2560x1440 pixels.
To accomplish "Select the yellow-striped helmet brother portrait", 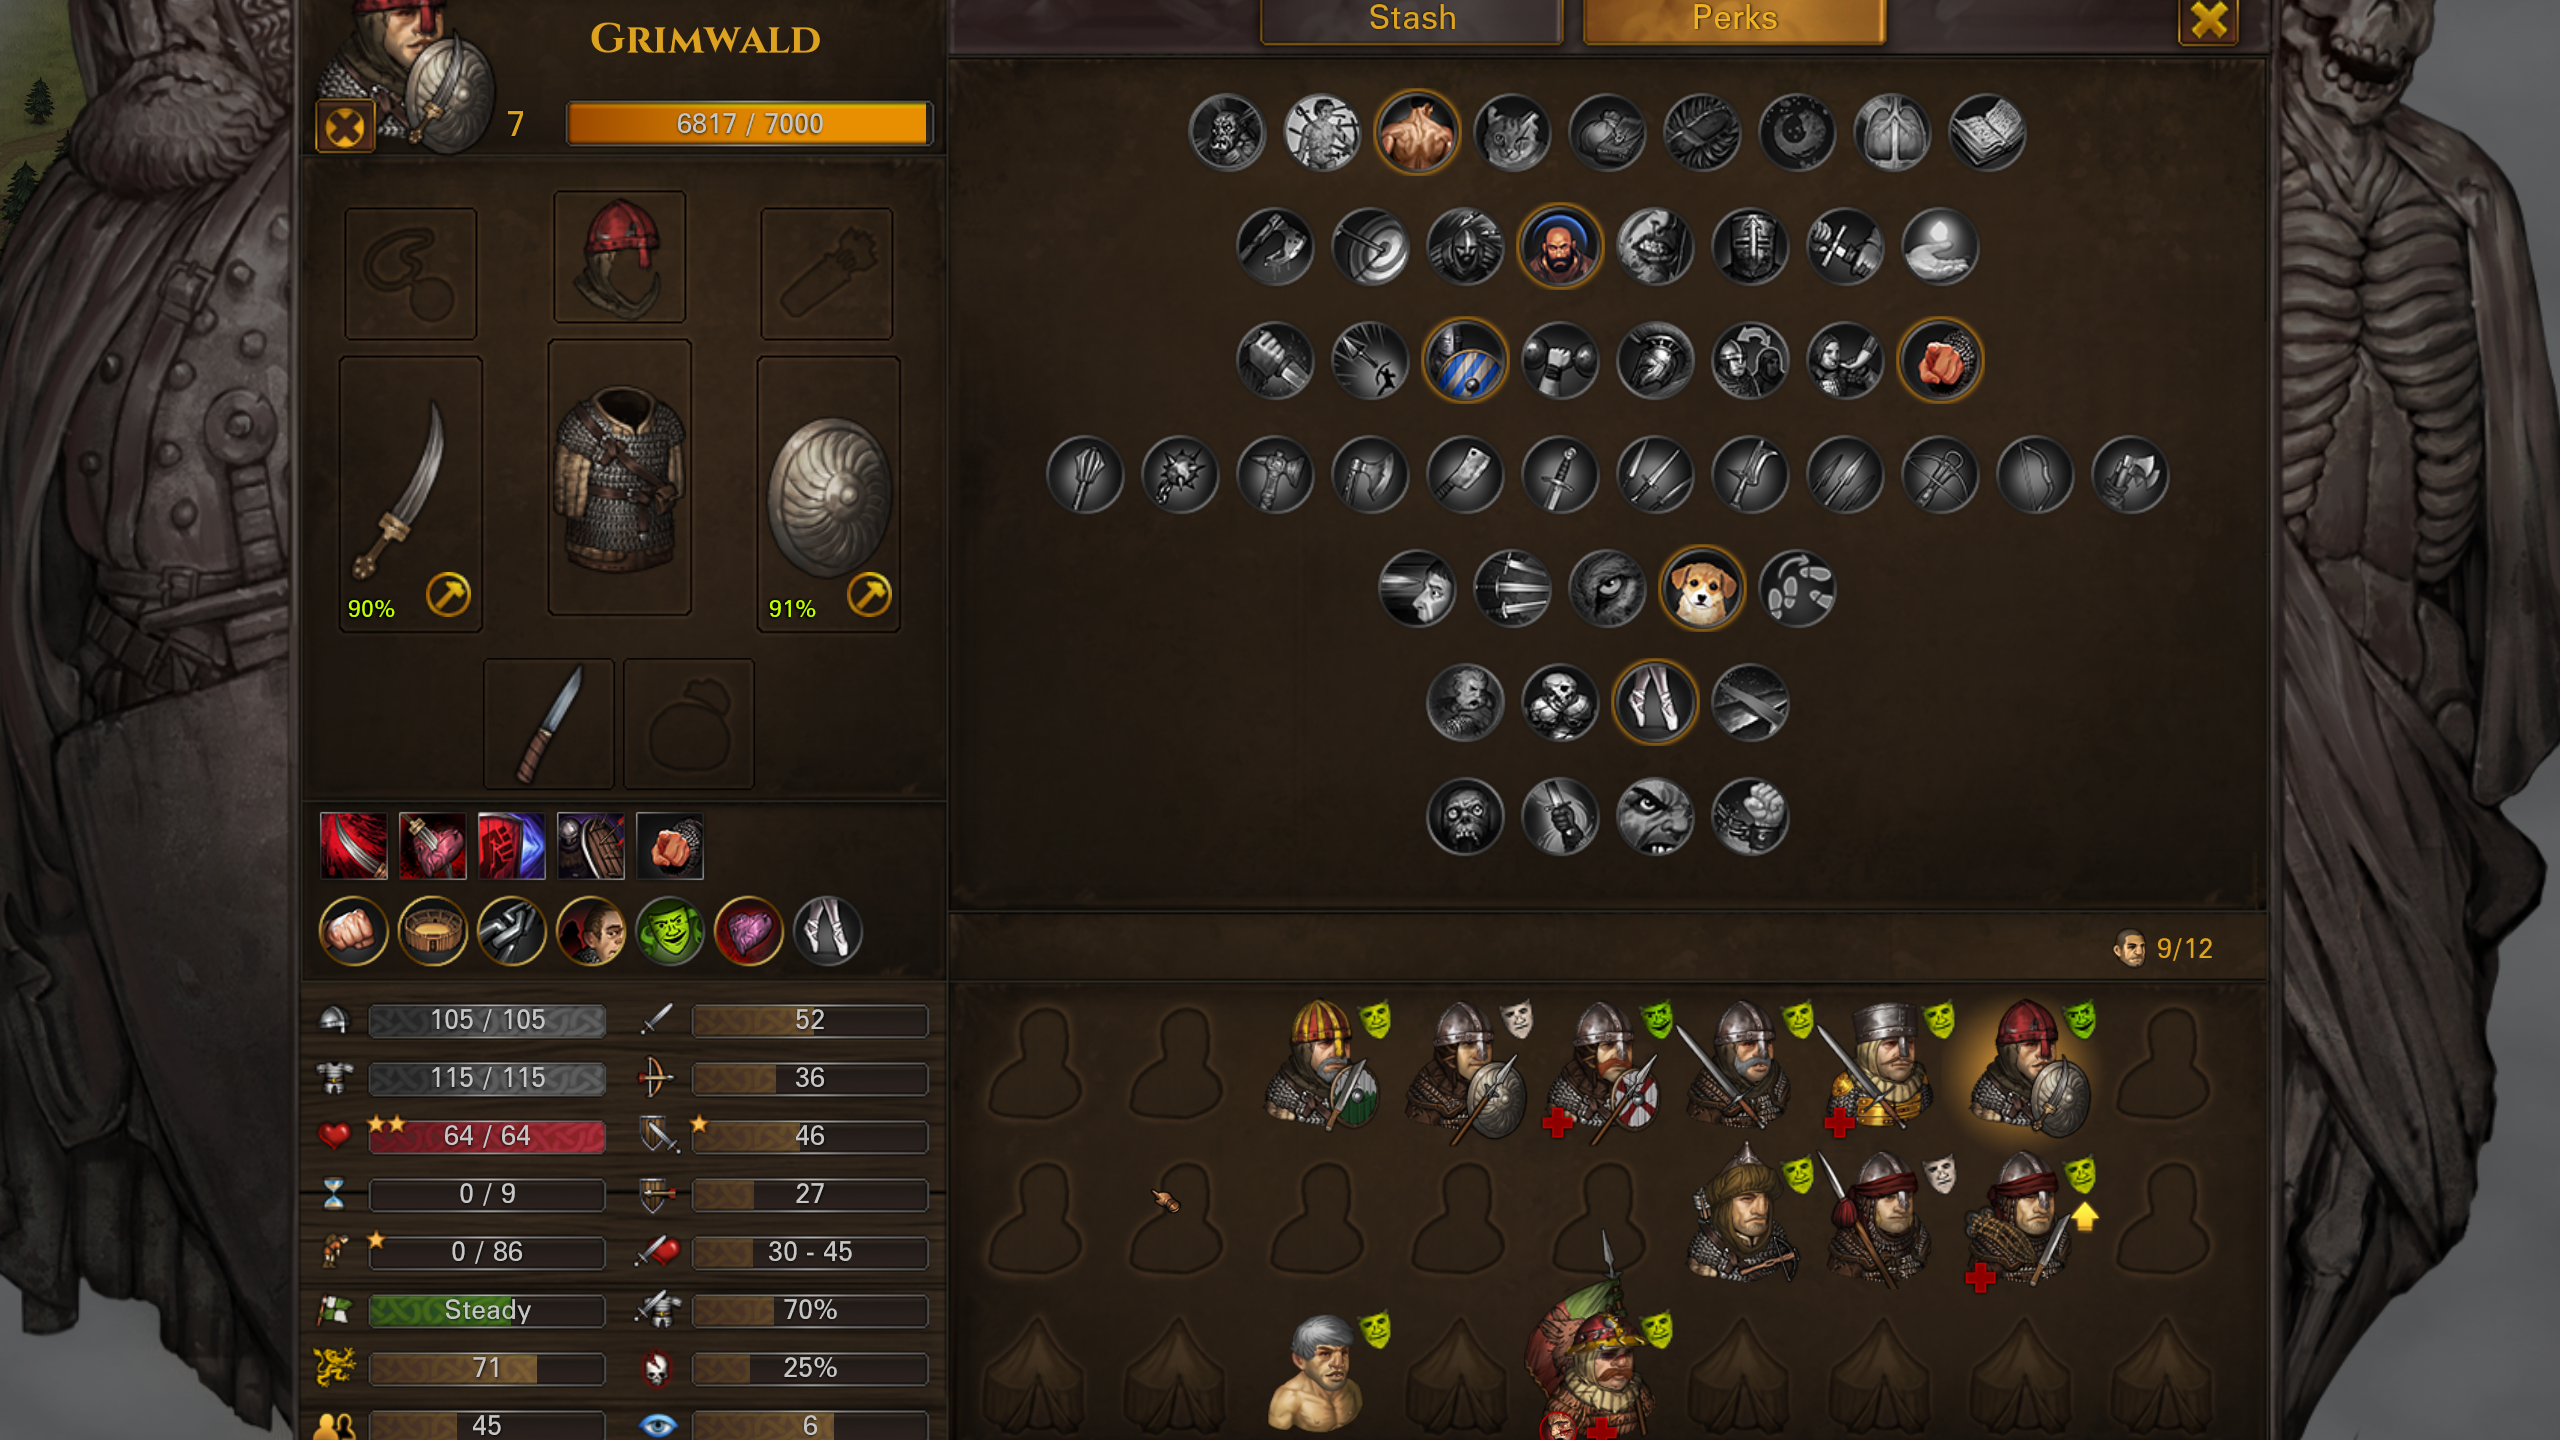I will coord(1322,1065).
